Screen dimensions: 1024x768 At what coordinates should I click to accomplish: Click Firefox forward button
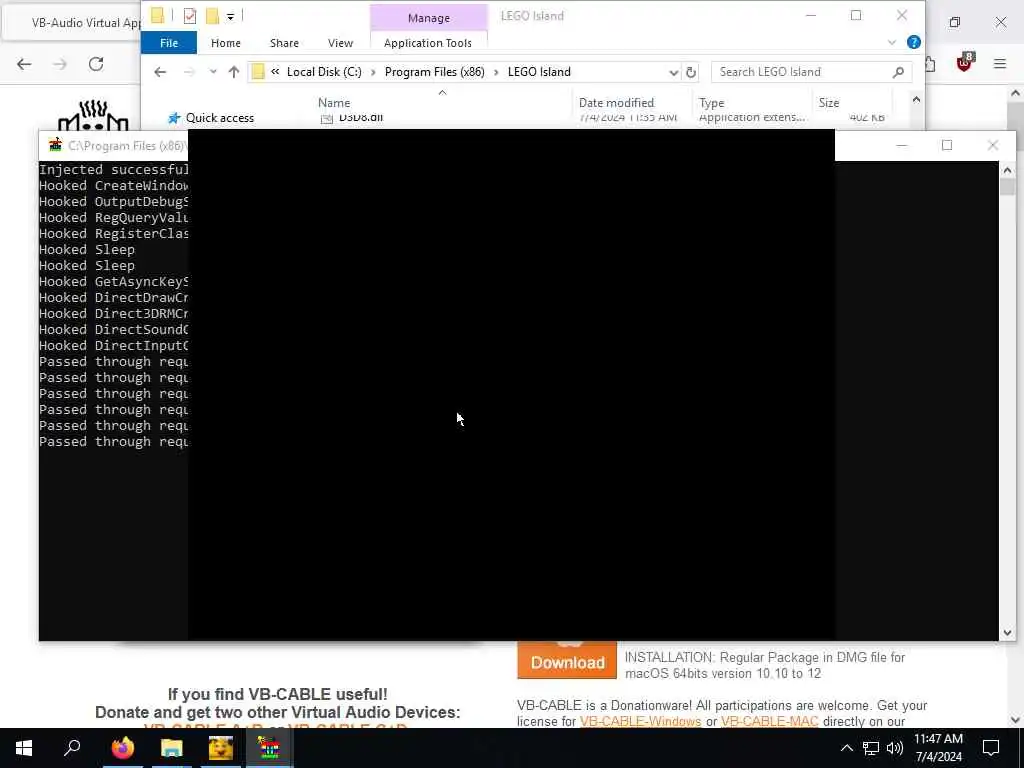(59, 64)
